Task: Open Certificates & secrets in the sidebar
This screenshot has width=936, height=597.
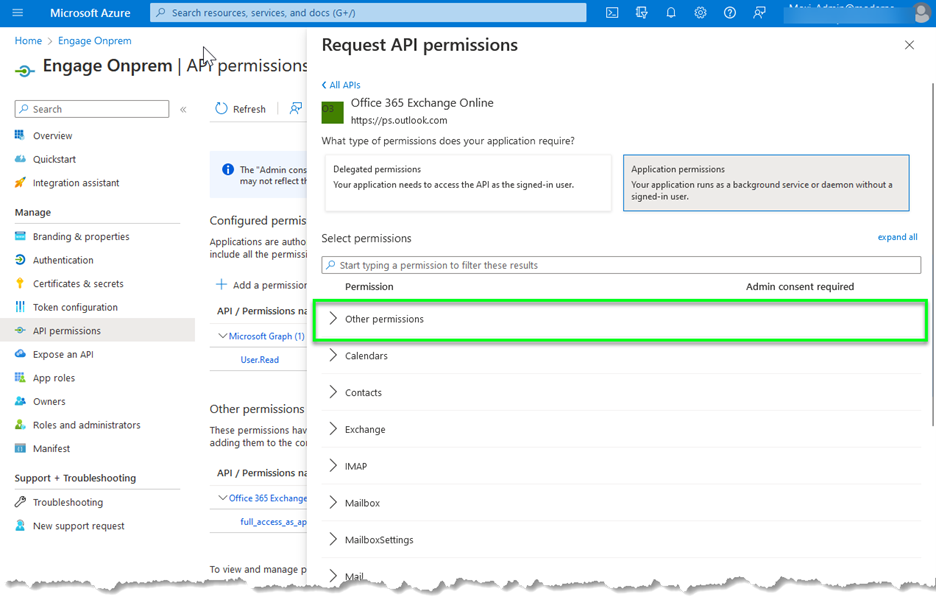Action: click(78, 284)
